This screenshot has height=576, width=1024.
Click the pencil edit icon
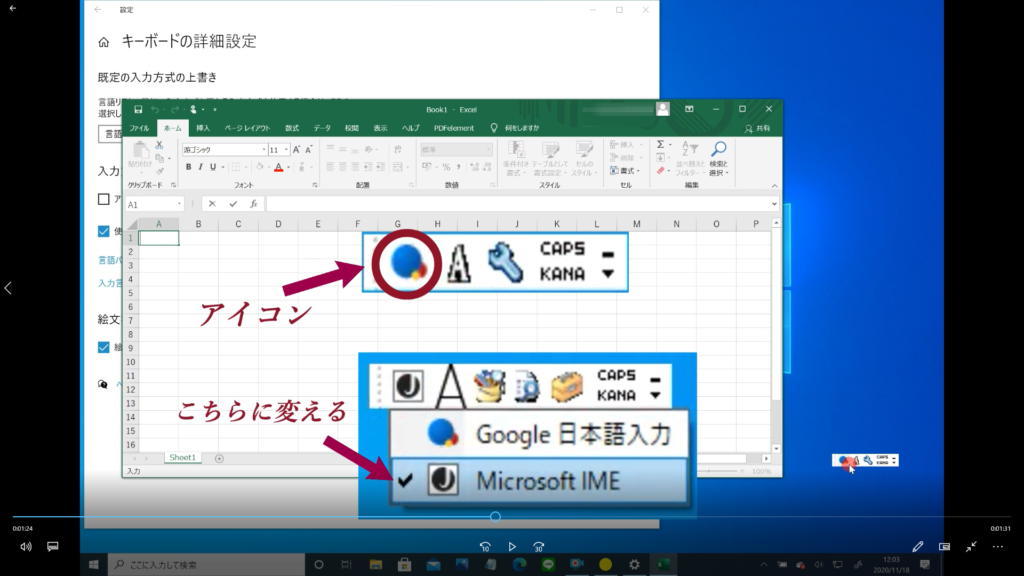(x=918, y=547)
